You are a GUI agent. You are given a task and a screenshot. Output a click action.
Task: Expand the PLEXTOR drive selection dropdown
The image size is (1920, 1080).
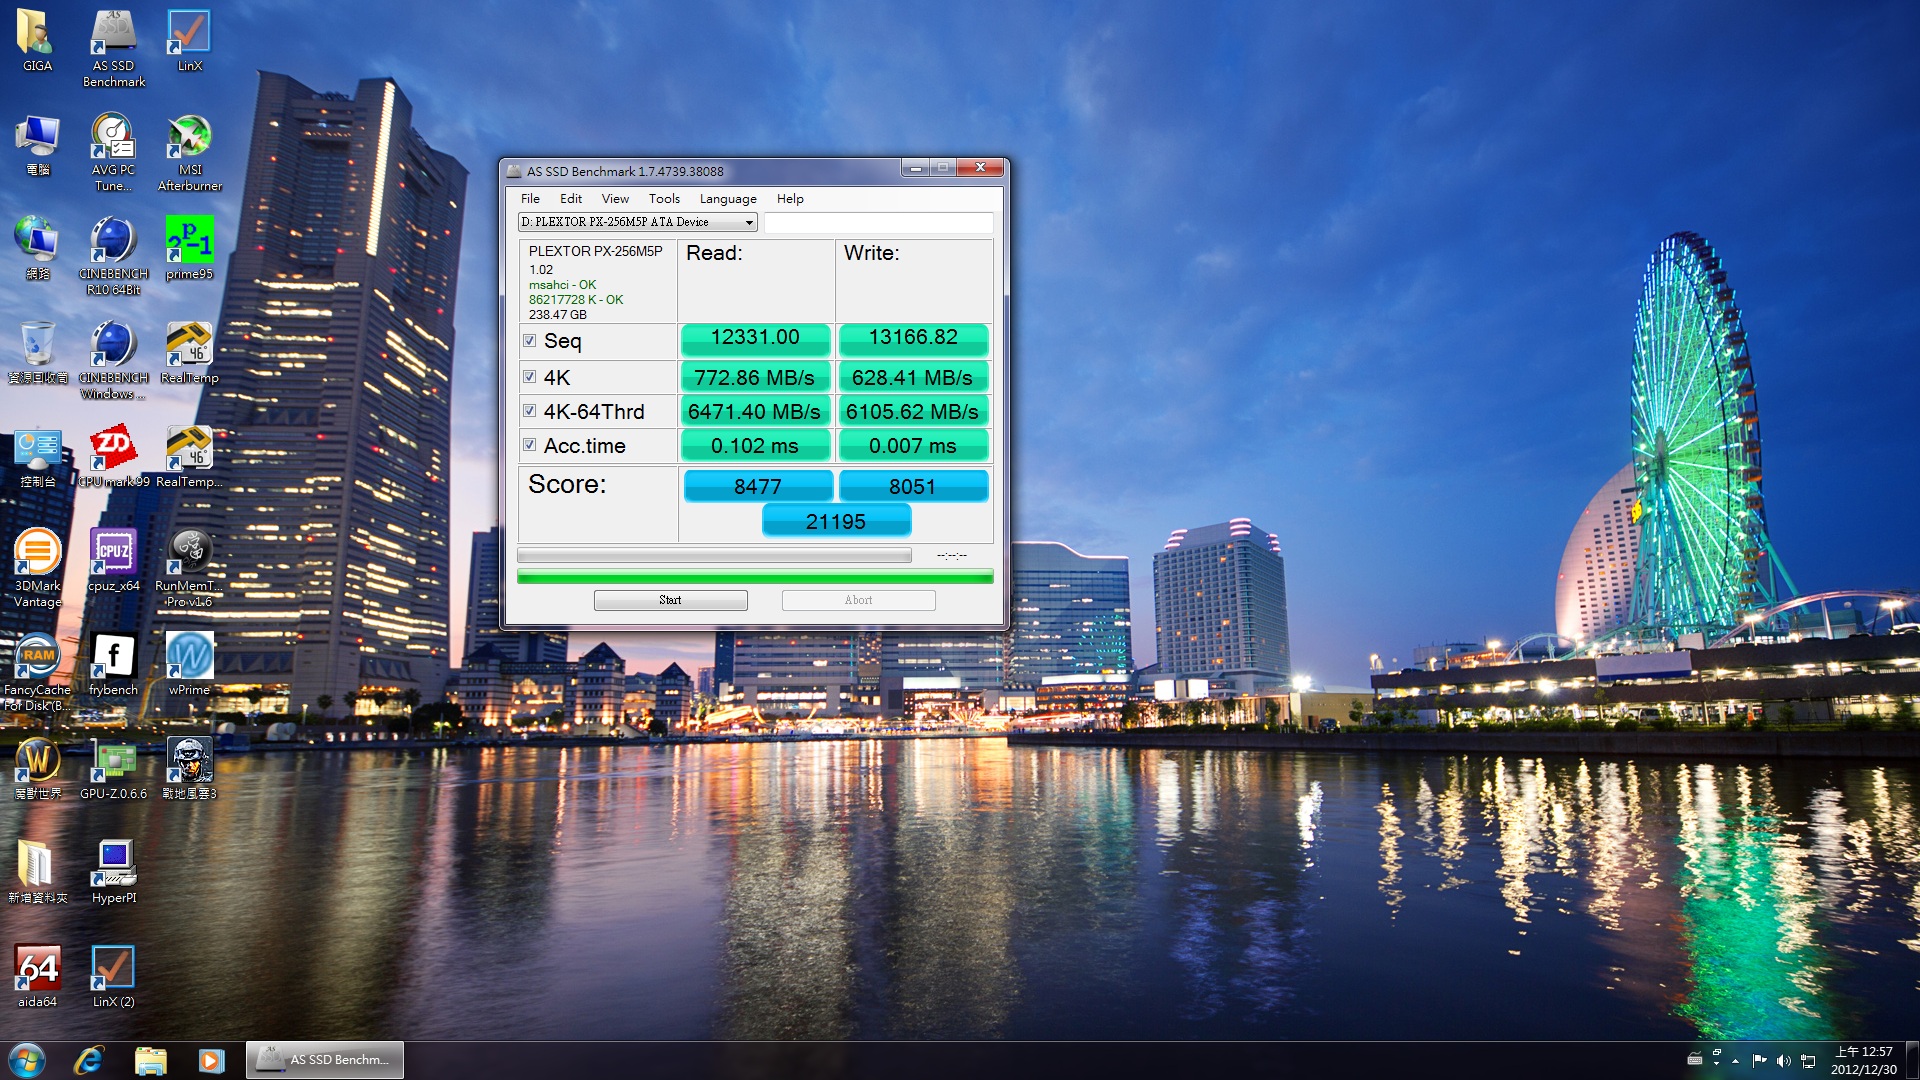(748, 222)
